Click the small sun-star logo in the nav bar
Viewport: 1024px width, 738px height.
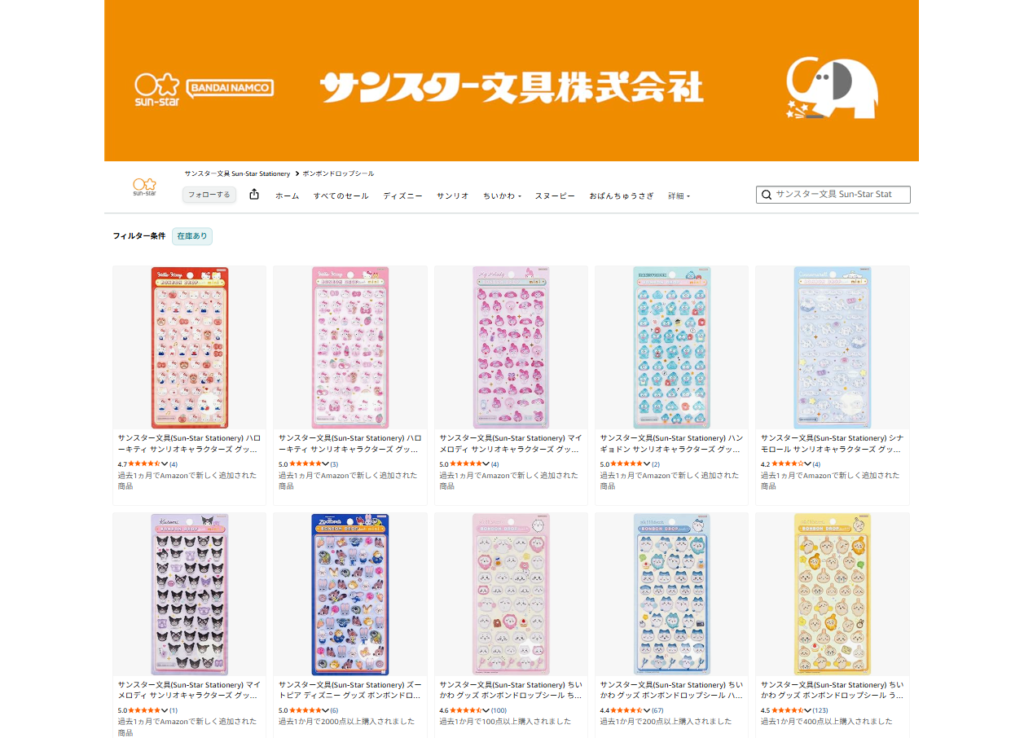point(144,187)
